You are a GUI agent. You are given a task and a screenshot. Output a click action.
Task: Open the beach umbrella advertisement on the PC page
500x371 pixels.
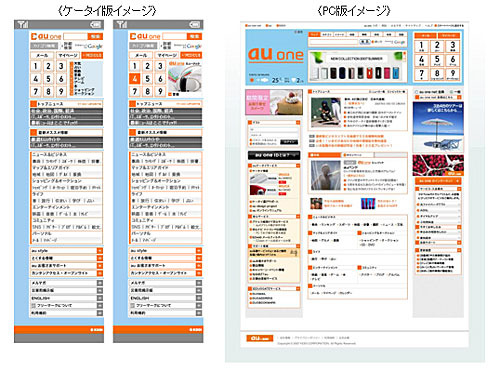point(438,127)
